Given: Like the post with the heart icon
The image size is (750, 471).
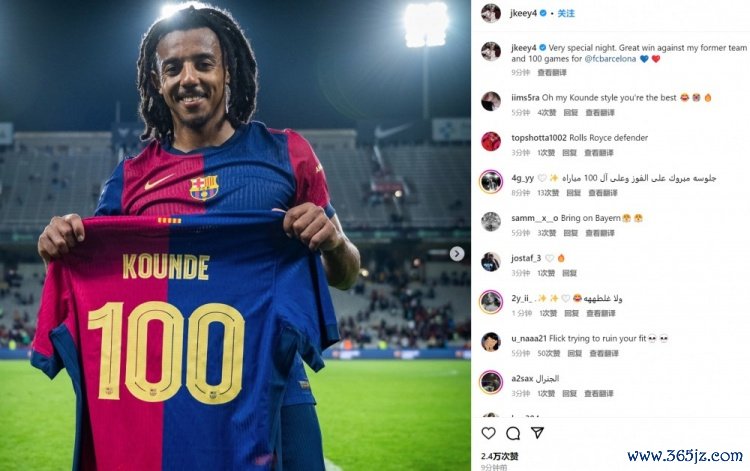Looking at the screenshot, I should click(x=488, y=433).
